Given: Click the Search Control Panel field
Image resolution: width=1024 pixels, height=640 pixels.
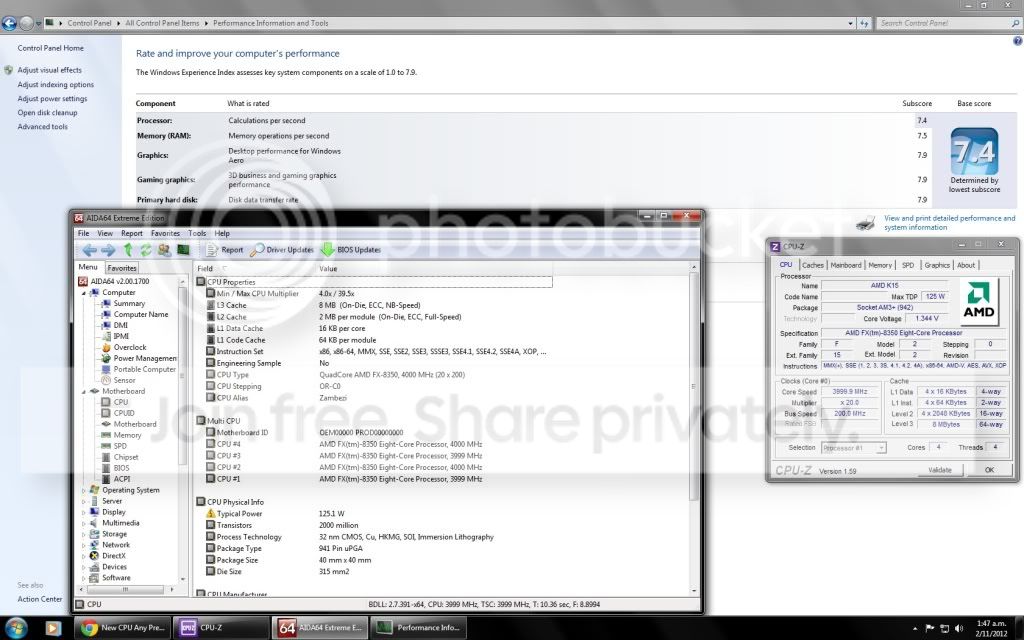Looking at the screenshot, I should (x=944, y=23).
